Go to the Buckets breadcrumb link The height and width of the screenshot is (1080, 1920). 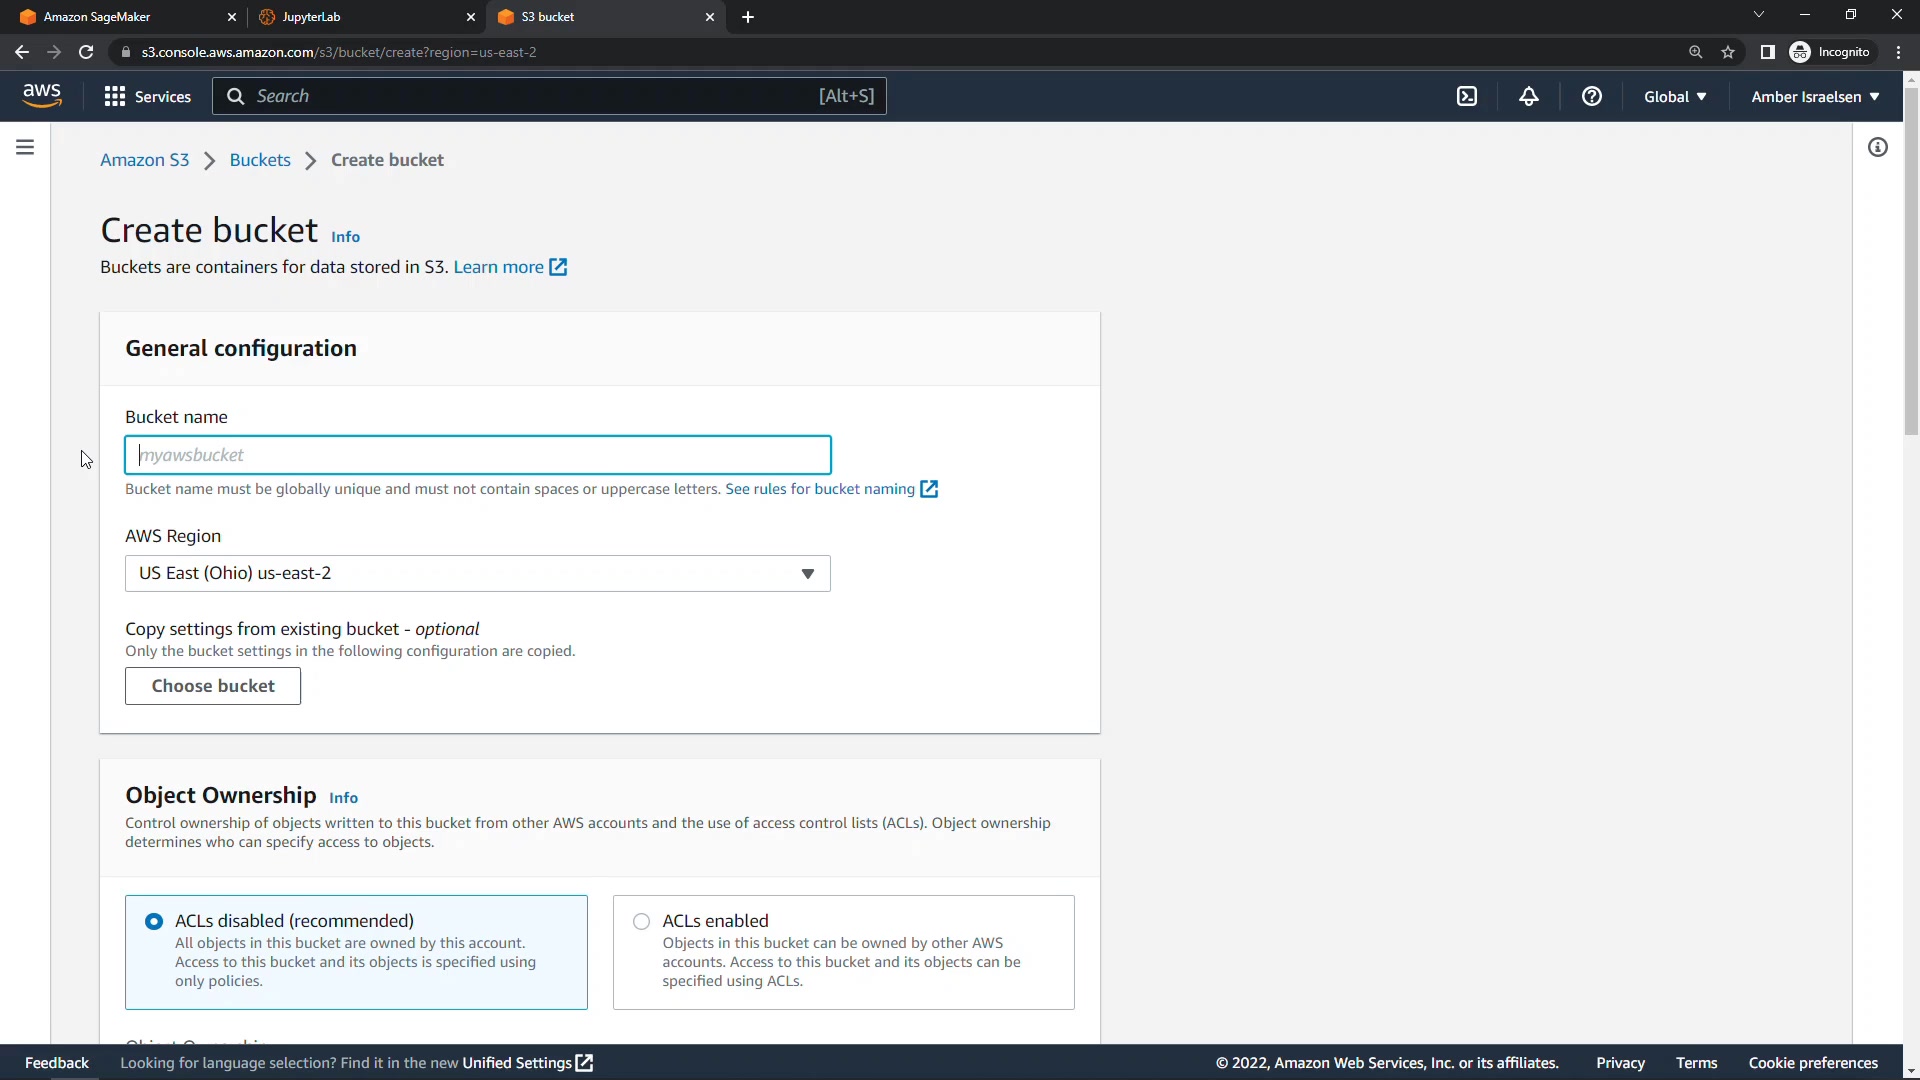[259, 160]
